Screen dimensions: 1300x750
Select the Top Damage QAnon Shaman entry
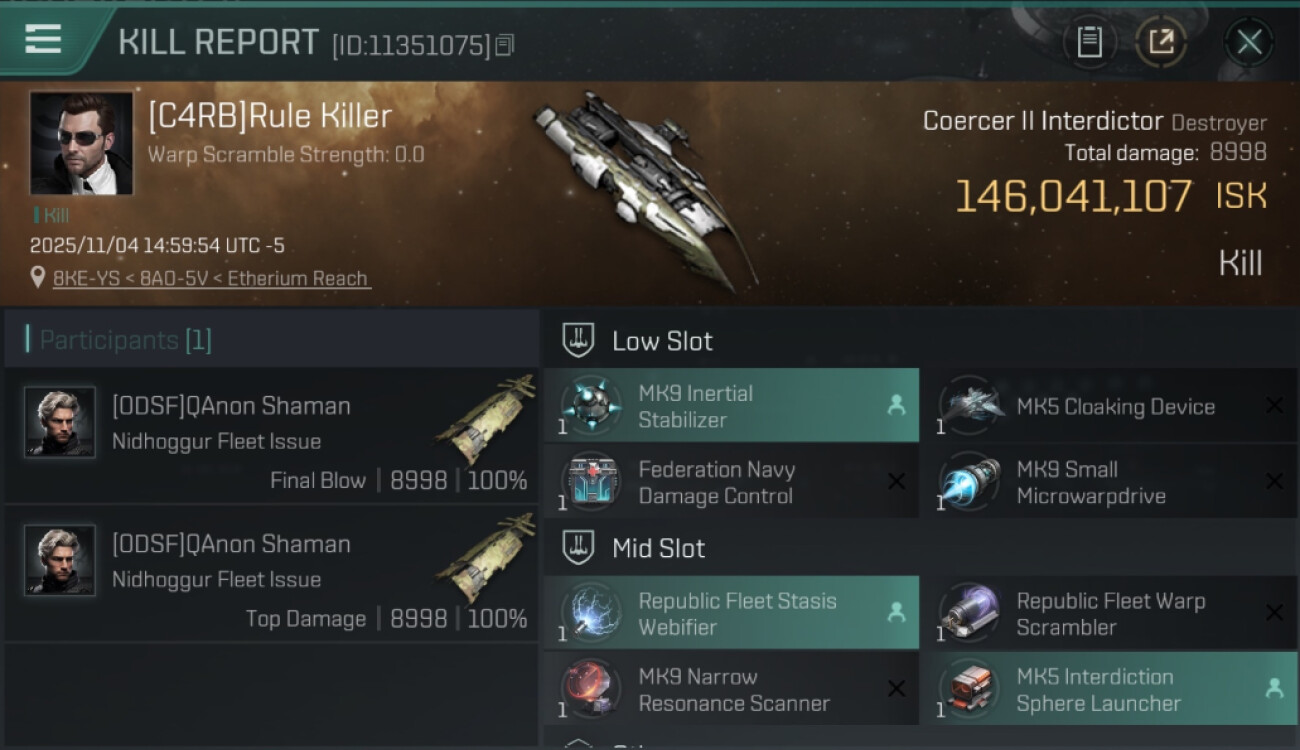pos(272,573)
